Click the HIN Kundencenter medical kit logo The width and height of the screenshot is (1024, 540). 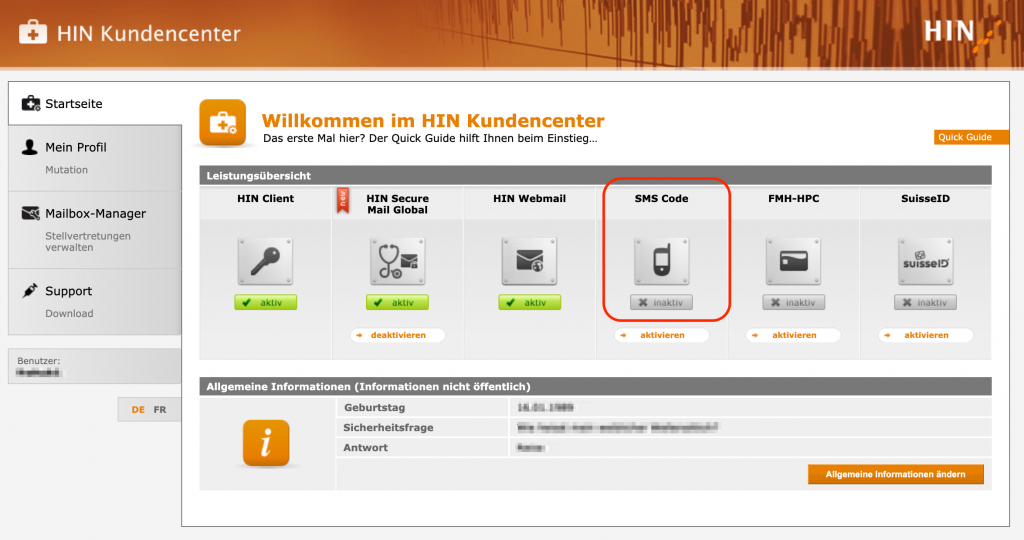[x=33, y=32]
